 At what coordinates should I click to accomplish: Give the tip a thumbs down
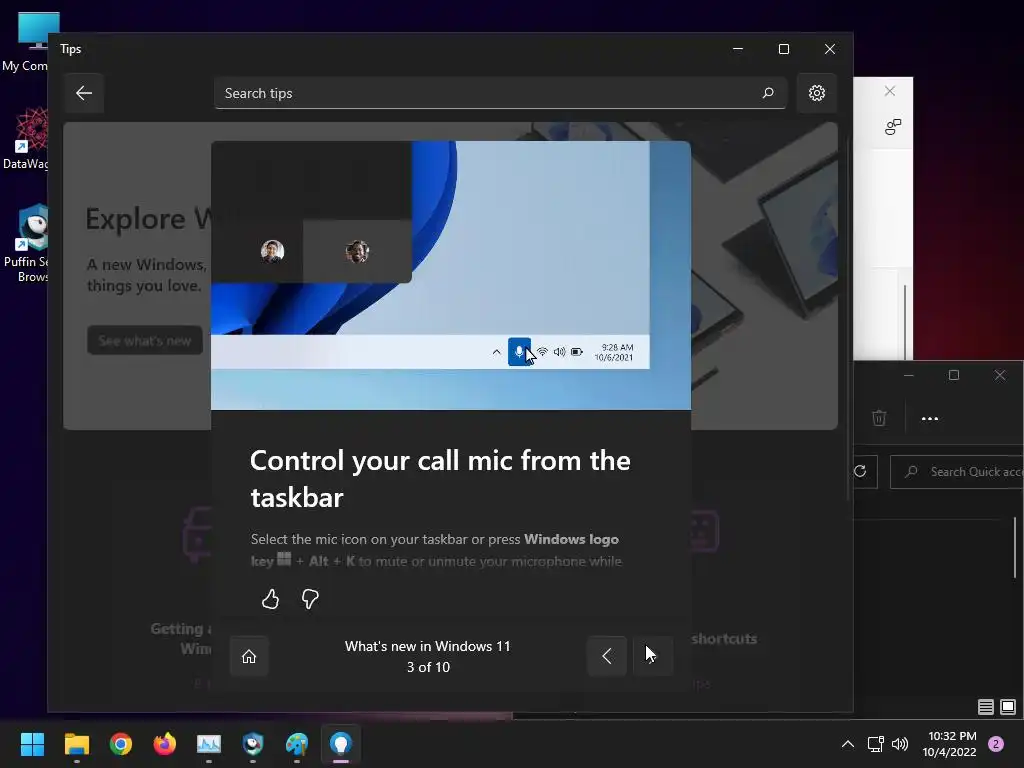point(310,598)
